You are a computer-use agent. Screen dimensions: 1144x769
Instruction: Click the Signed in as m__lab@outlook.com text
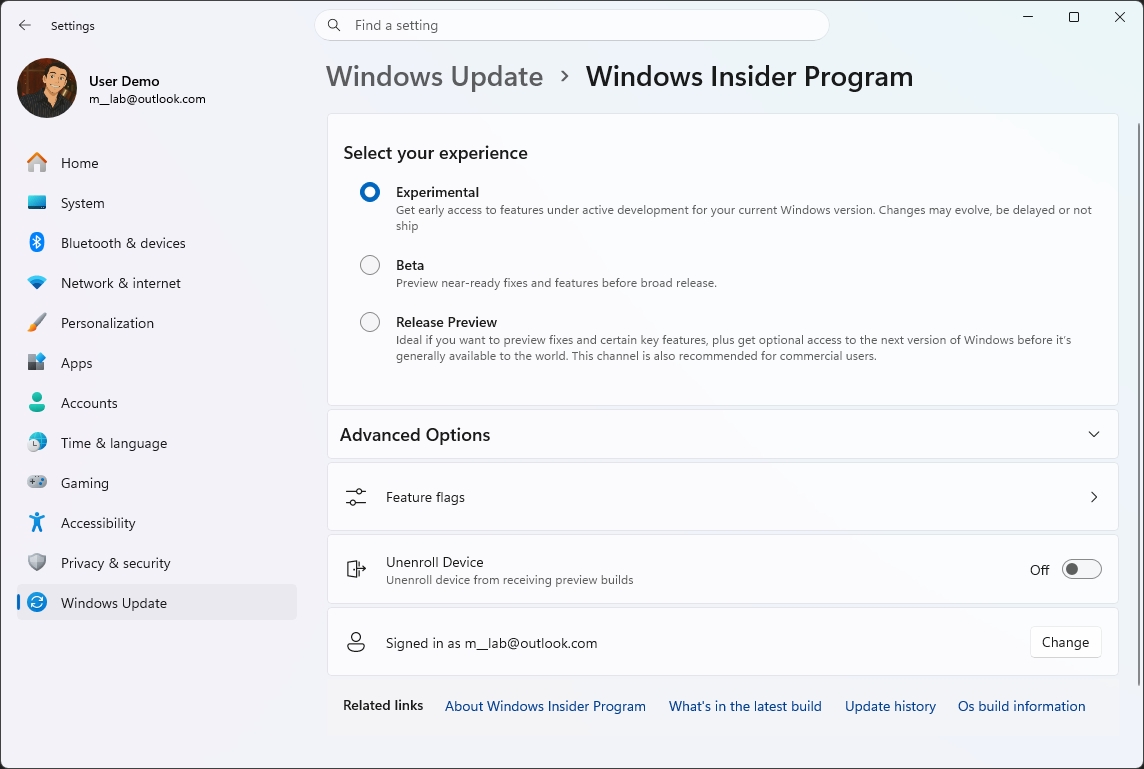tap(491, 643)
